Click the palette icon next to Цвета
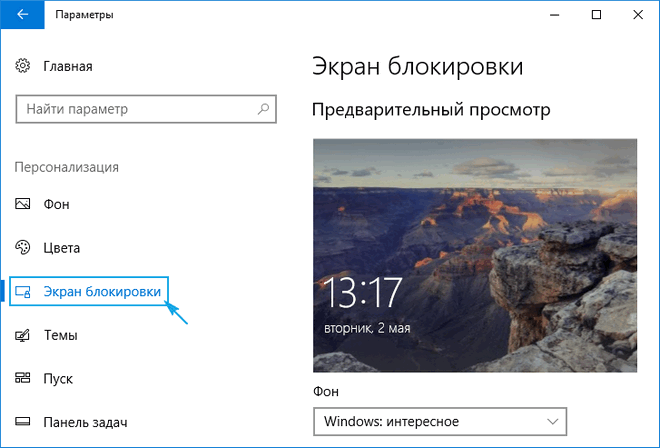Screen dimensions: 660x448 point(23,247)
